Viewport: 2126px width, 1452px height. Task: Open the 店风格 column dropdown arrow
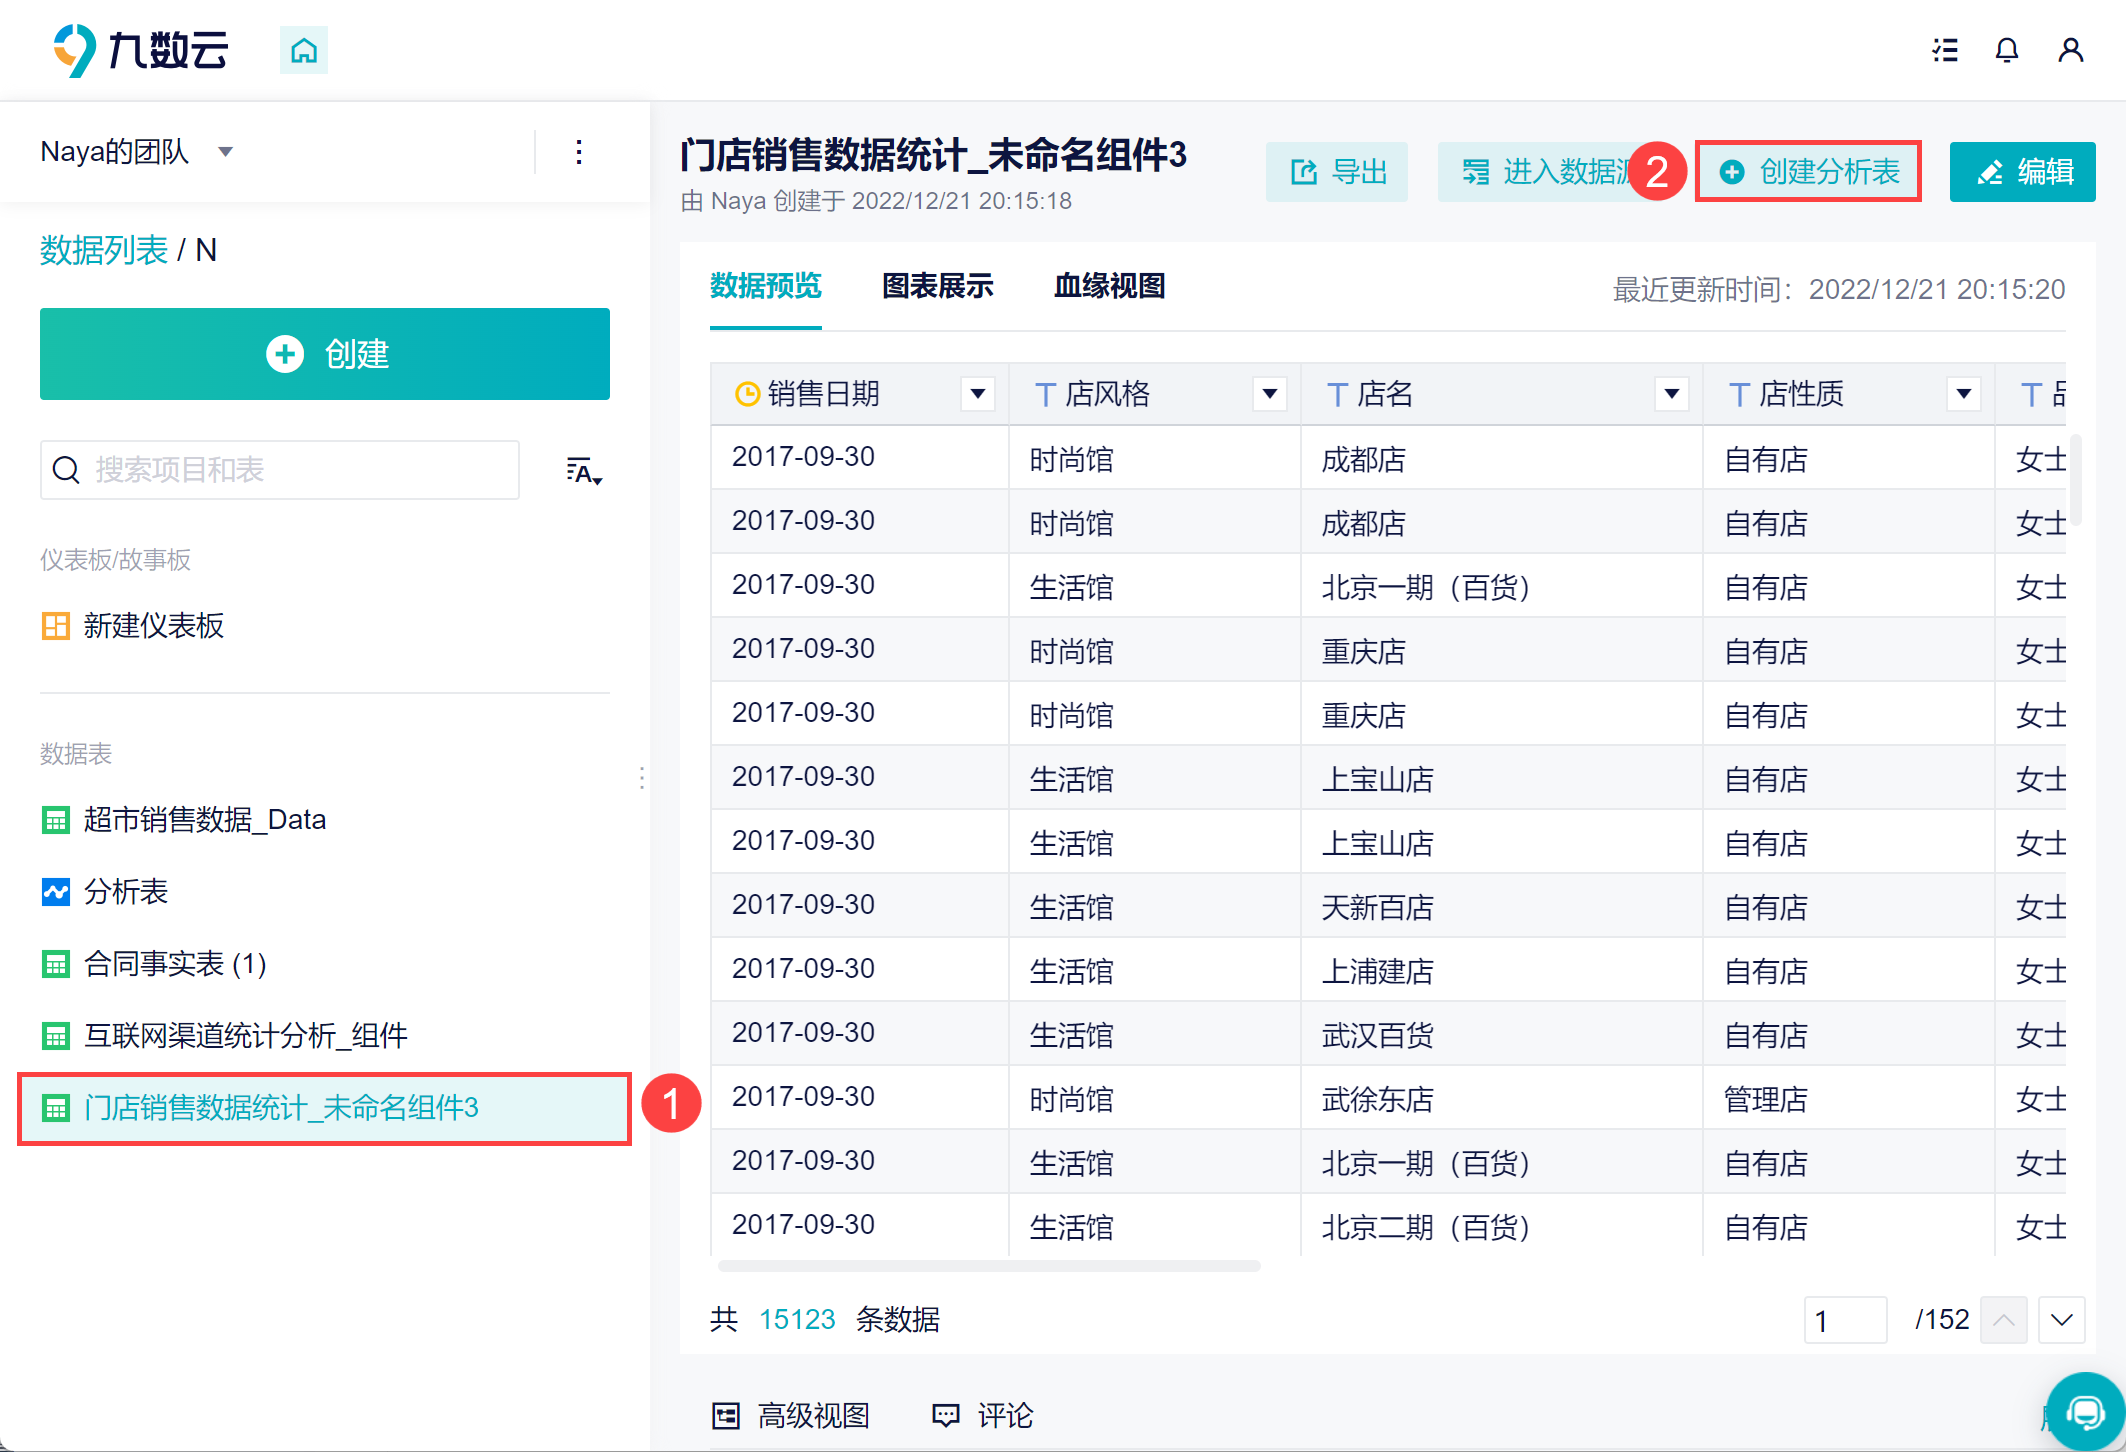click(1269, 394)
